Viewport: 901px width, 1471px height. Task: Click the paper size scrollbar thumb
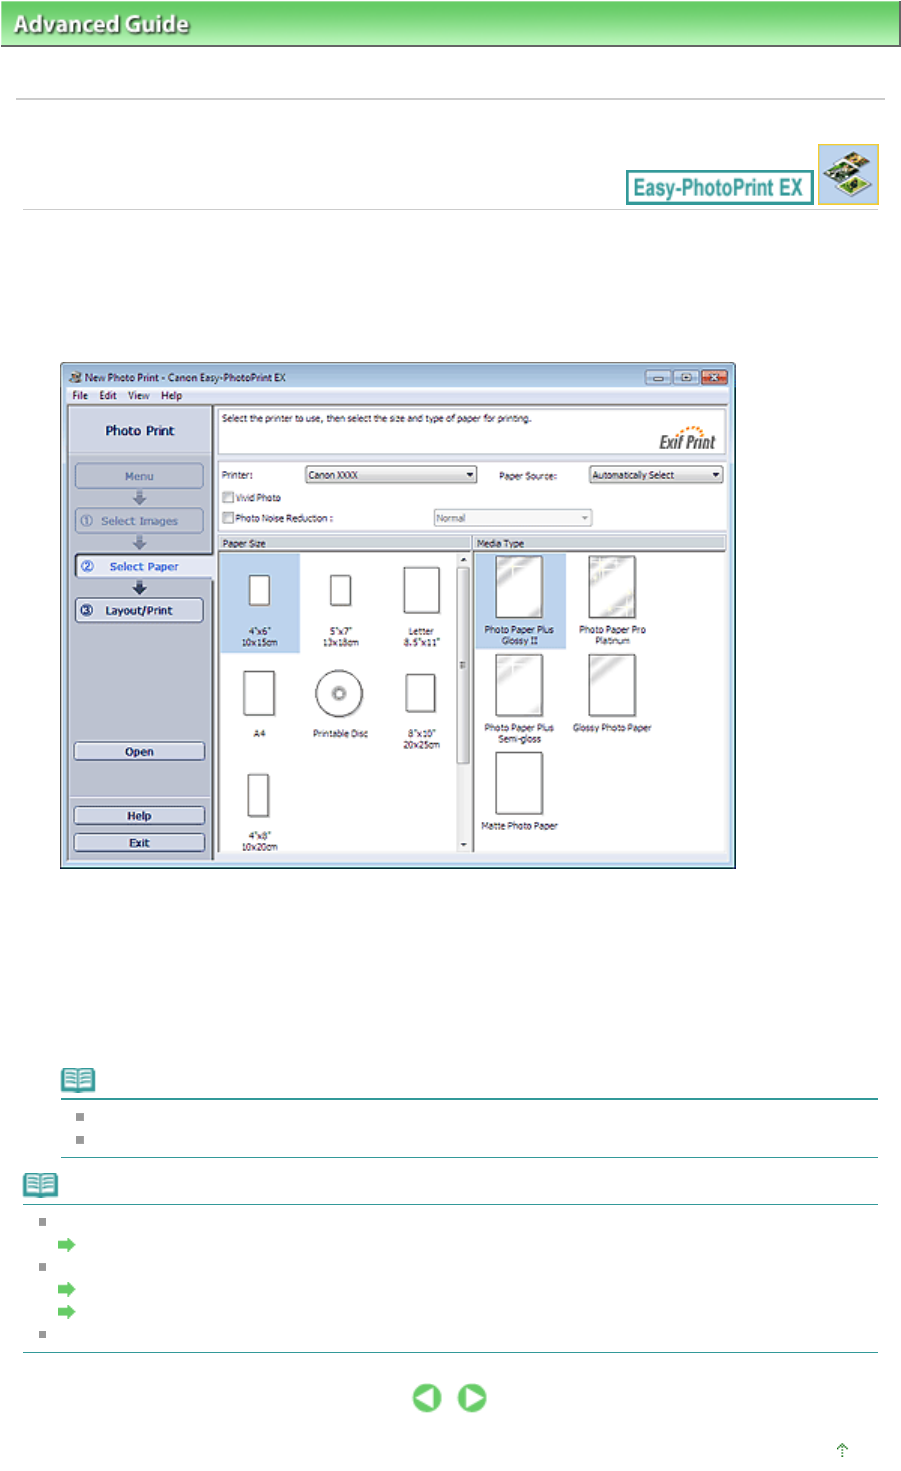tap(462, 666)
